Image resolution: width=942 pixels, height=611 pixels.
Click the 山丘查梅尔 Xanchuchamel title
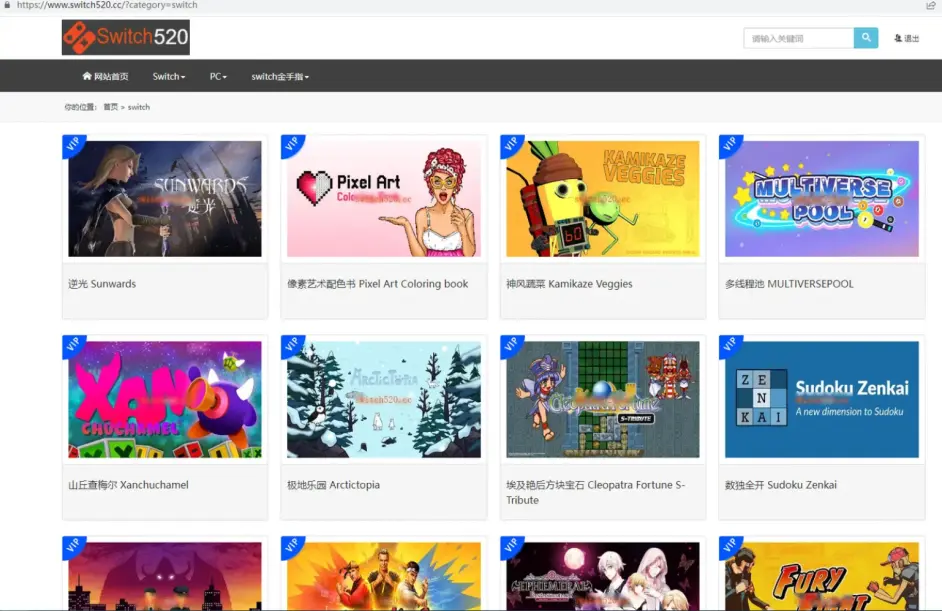pos(128,485)
